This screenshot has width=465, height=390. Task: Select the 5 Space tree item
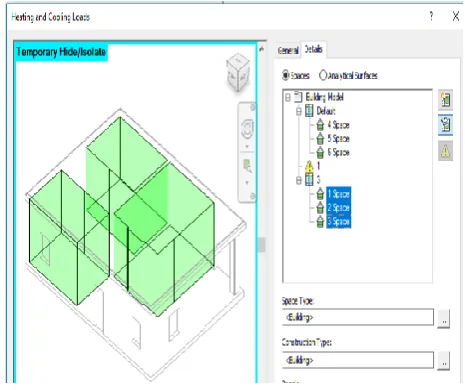point(338,139)
